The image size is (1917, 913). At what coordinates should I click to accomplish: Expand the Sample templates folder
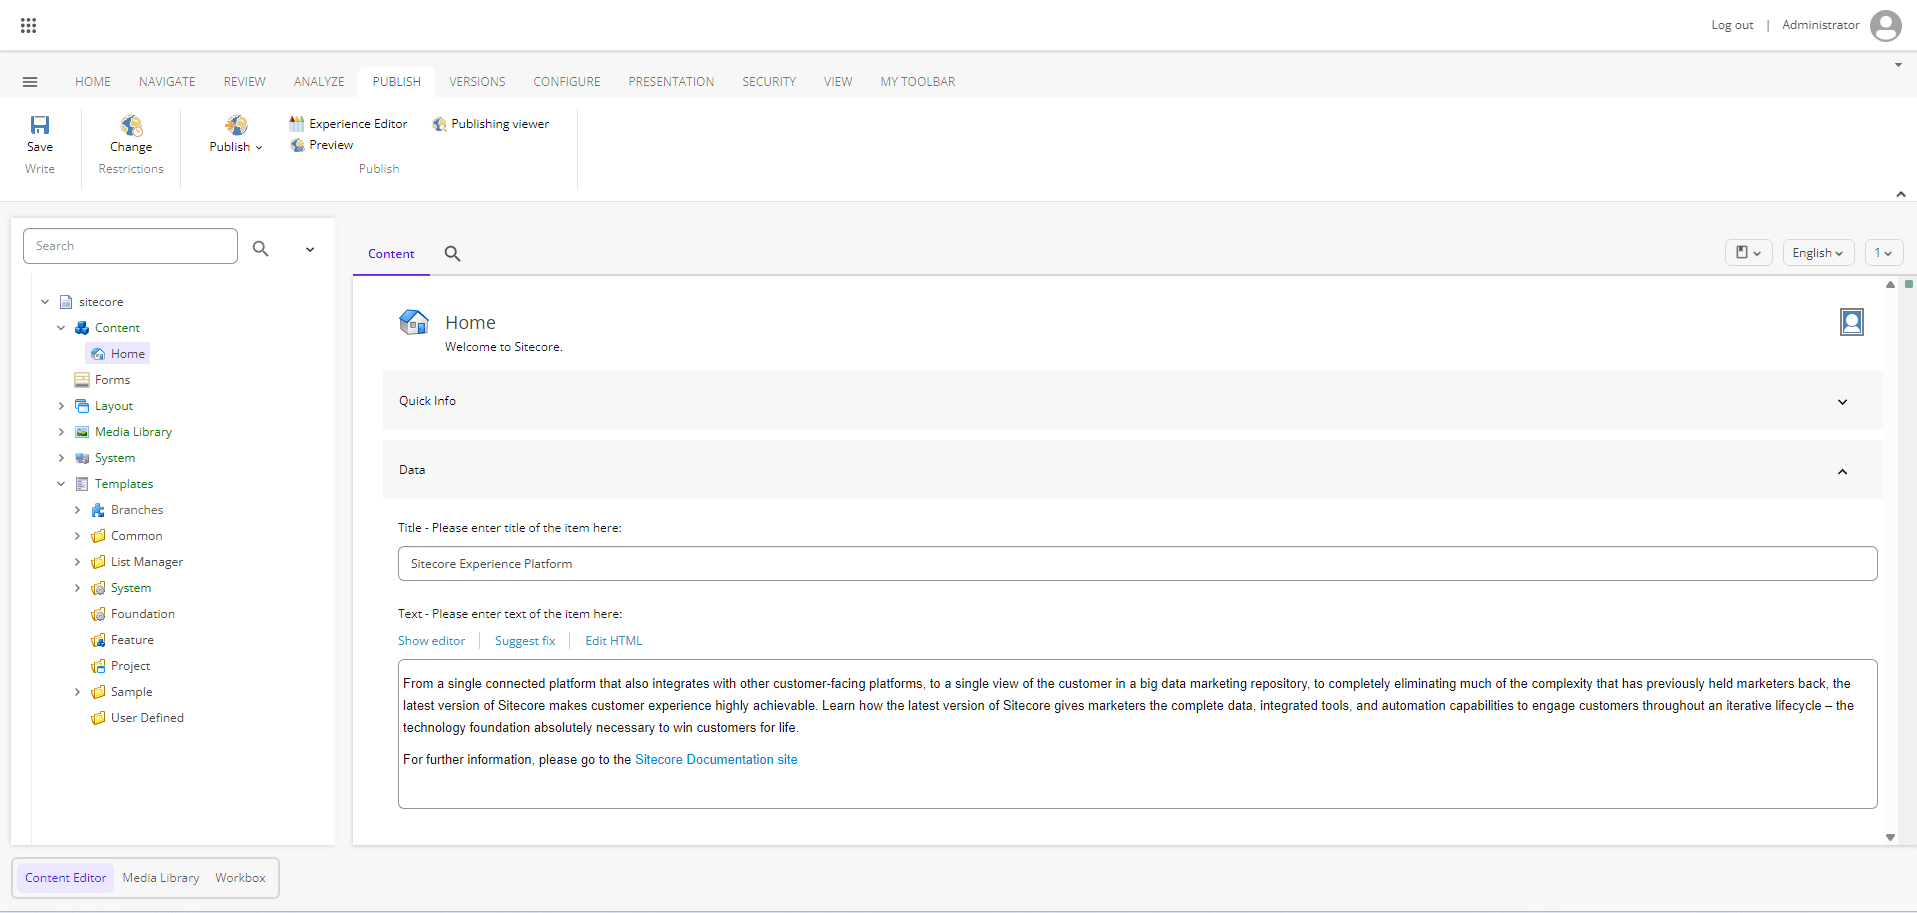point(77,692)
